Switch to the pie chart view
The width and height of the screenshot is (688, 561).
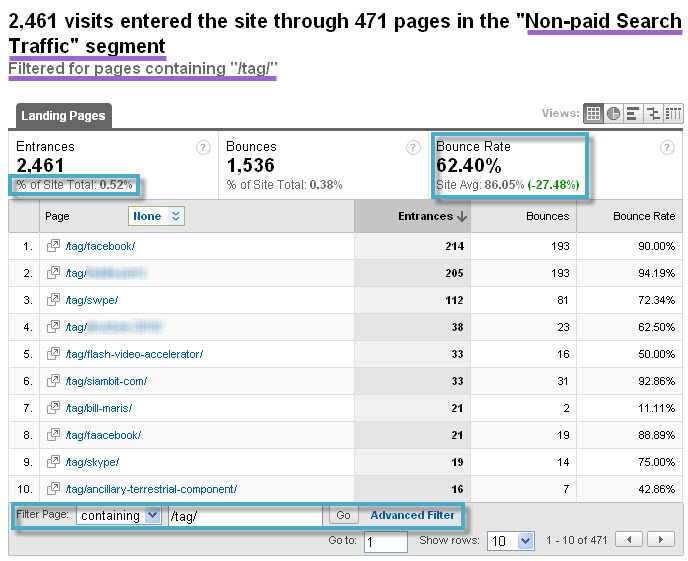click(613, 114)
